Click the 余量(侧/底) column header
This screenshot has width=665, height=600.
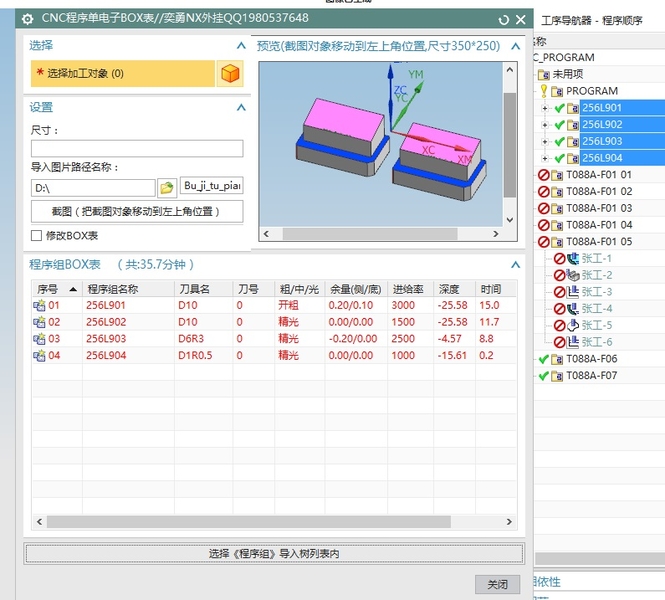pyautogui.click(x=356, y=289)
